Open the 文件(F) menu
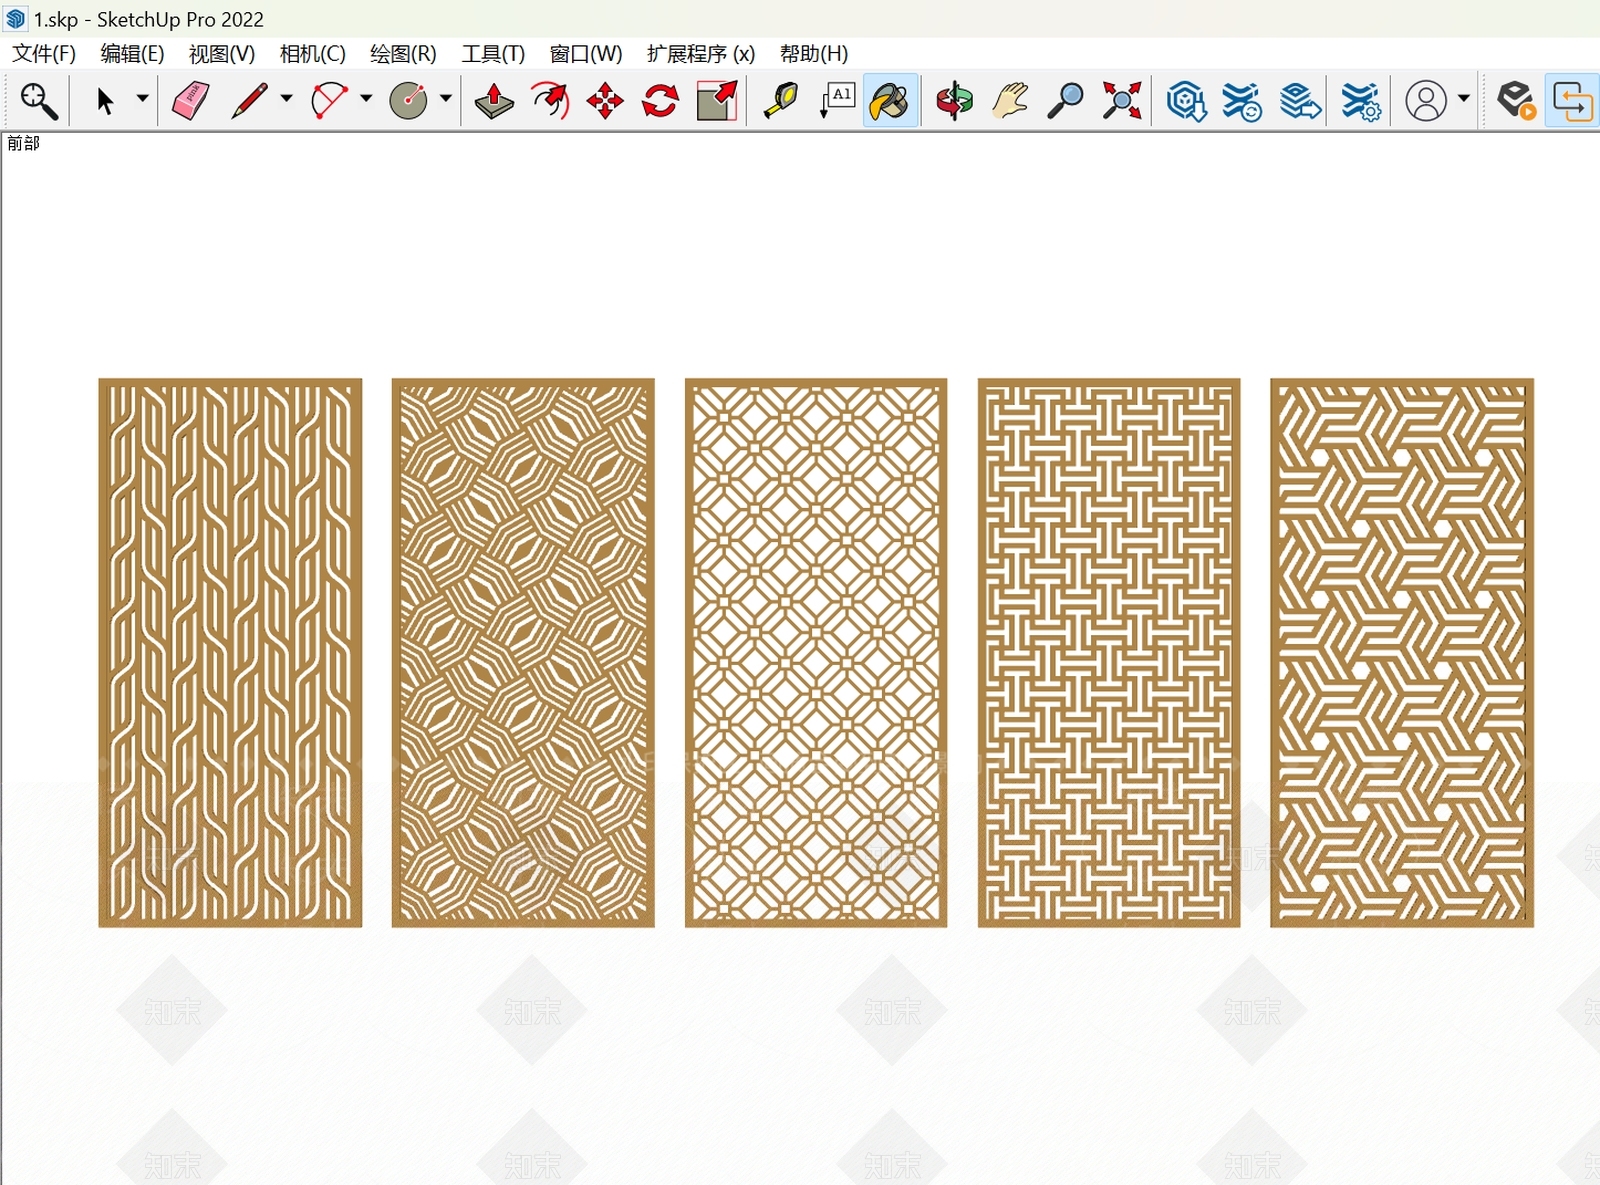 click(44, 54)
